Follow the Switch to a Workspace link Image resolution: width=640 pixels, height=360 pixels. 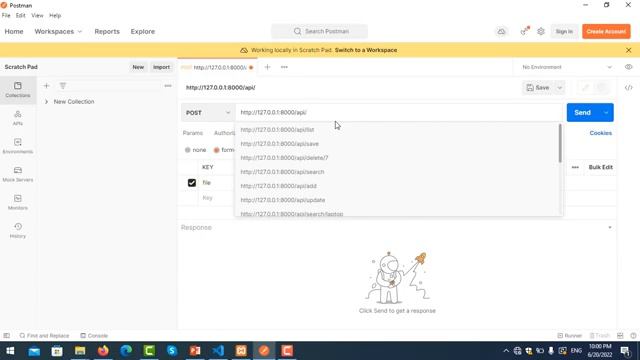click(x=366, y=50)
